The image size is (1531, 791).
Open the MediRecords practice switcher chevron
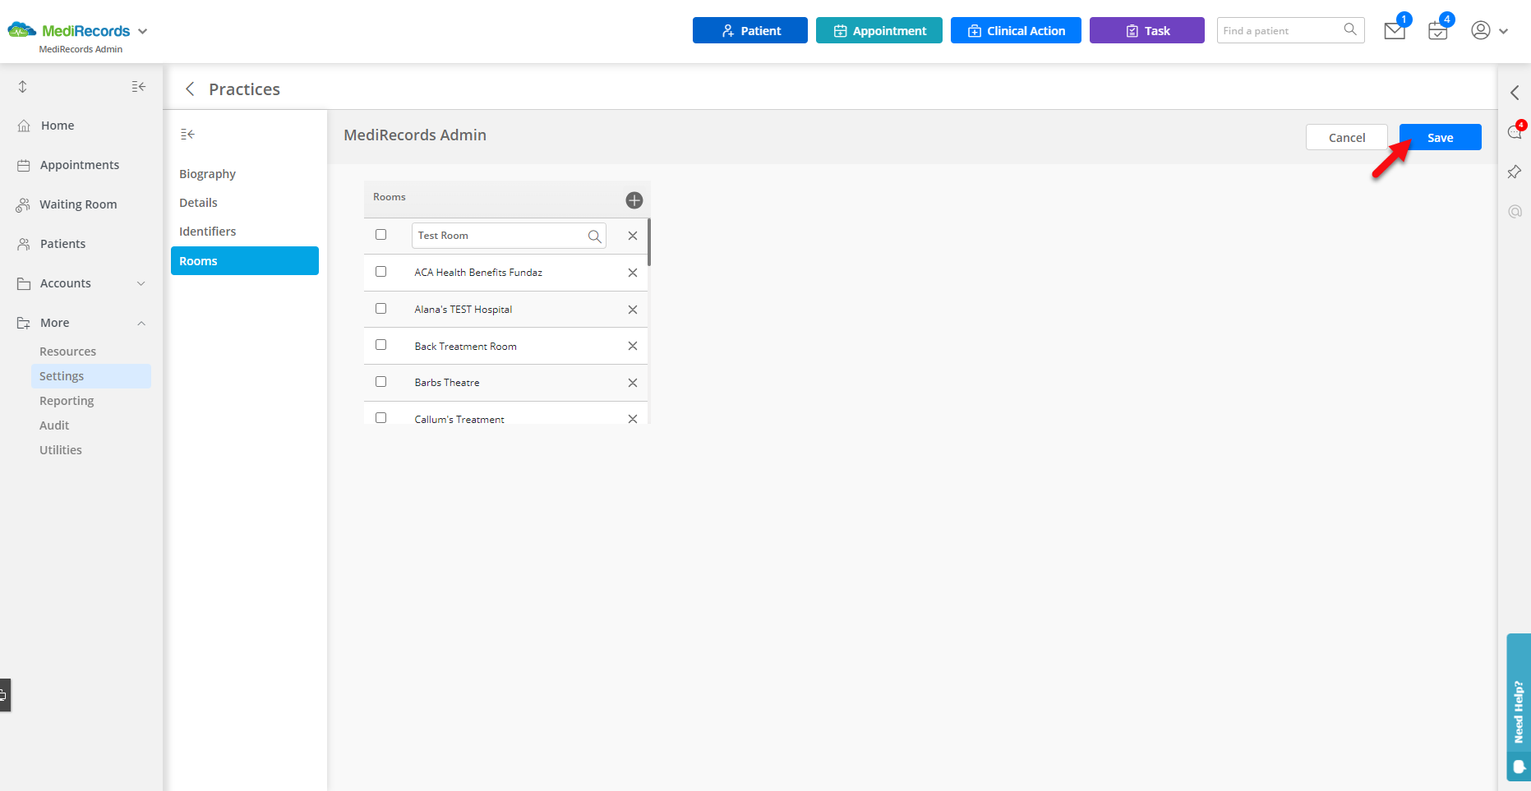pos(143,31)
